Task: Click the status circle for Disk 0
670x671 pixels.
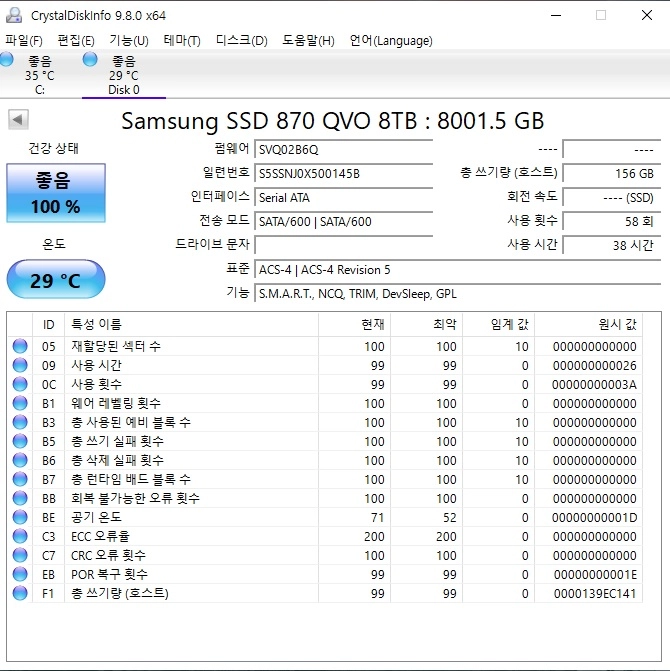Action: (x=90, y=59)
